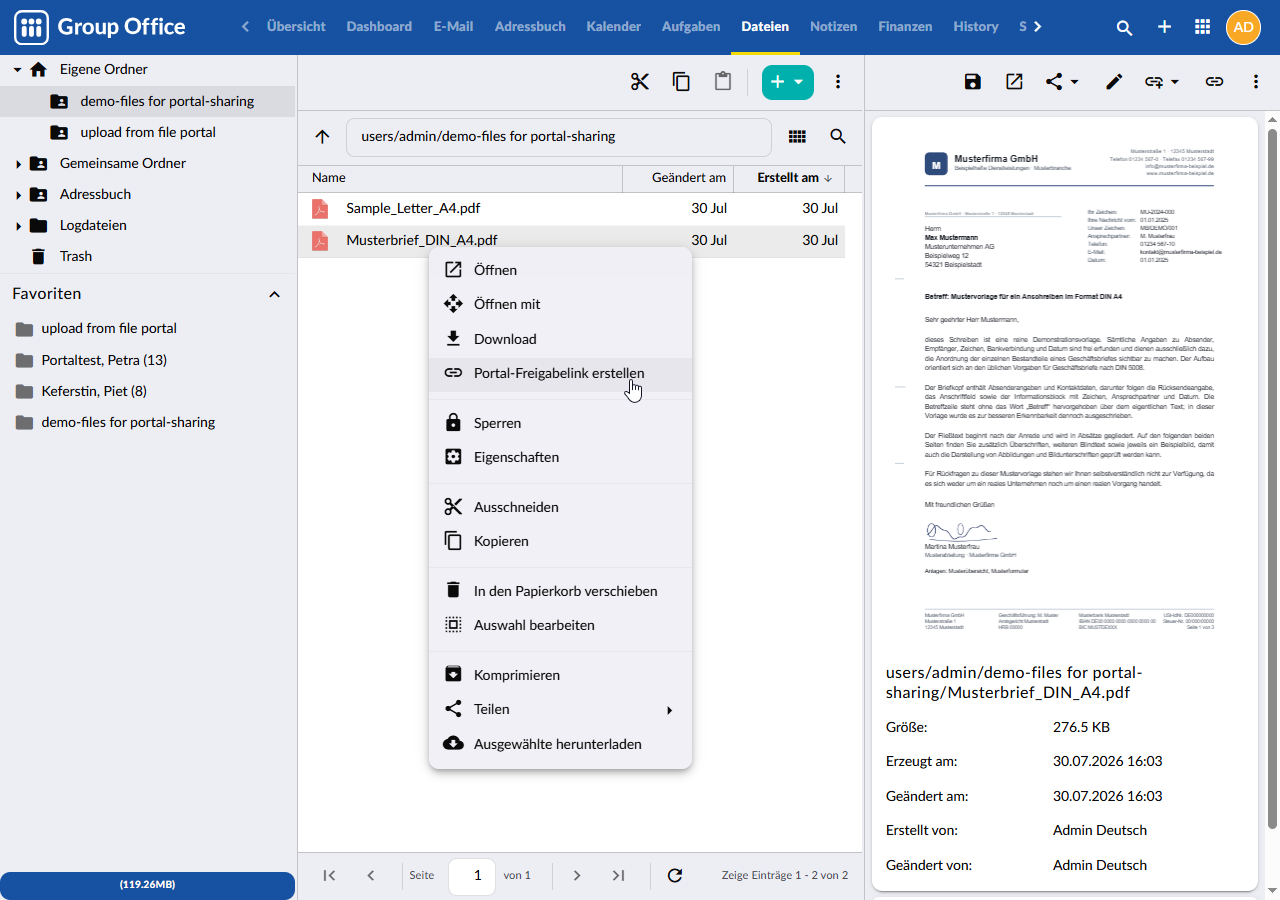Choose Eigenschaften in the context menu
Image resolution: width=1280 pixels, height=900 pixels.
click(560, 457)
